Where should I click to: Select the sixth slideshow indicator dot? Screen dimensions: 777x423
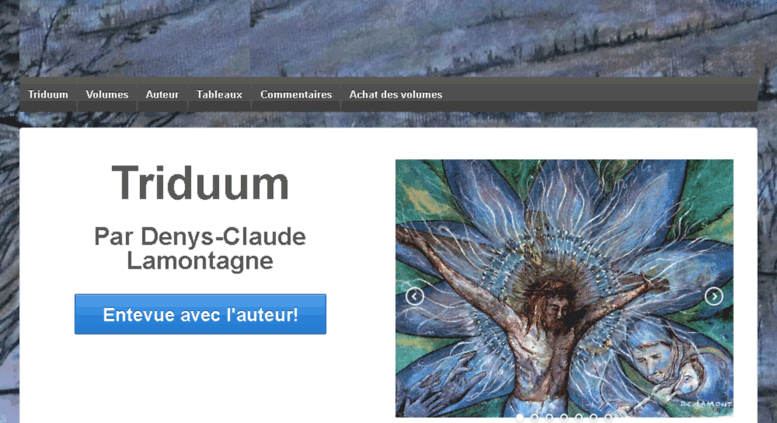(x=594, y=418)
